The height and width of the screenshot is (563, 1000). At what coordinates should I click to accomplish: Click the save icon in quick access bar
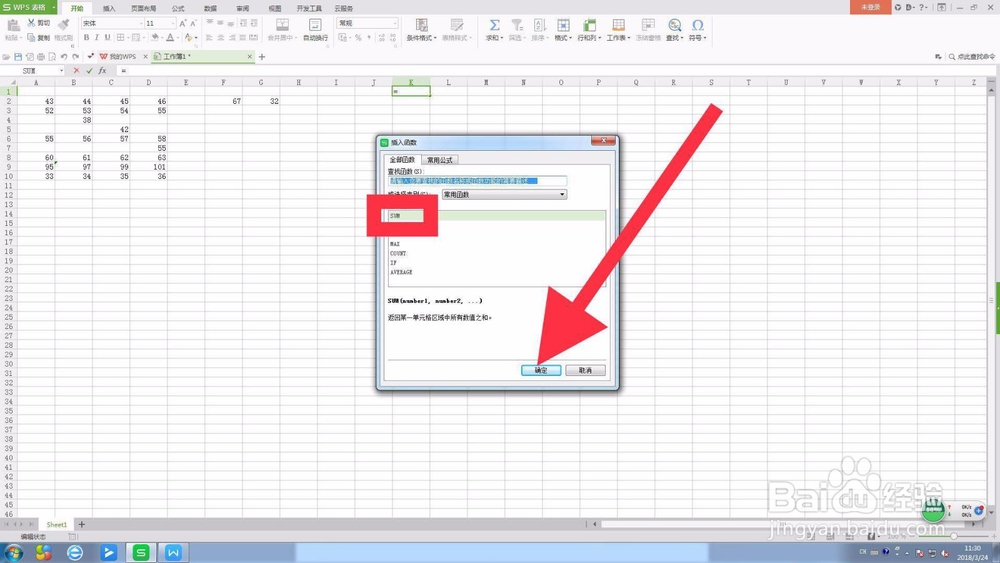18,57
